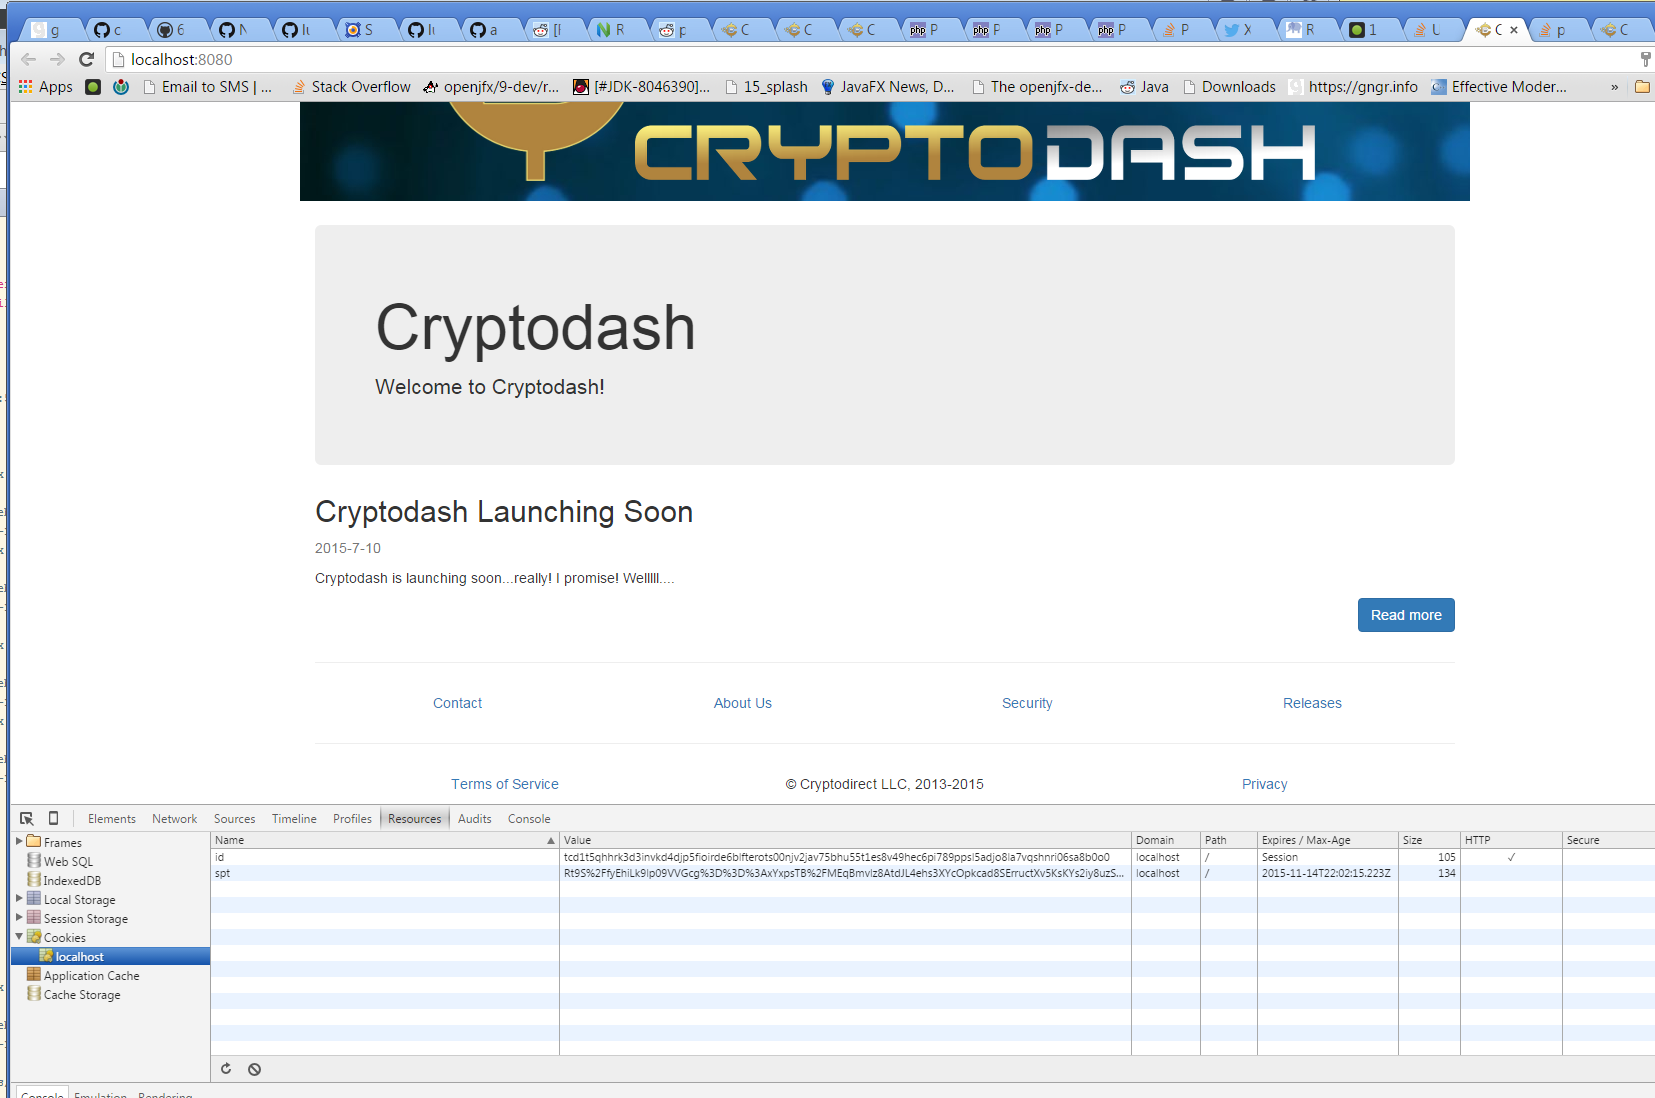Screen dimensions: 1655x1098
Task: Click the Size column header
Action: pyautogui.click(x=1429, y=840)
